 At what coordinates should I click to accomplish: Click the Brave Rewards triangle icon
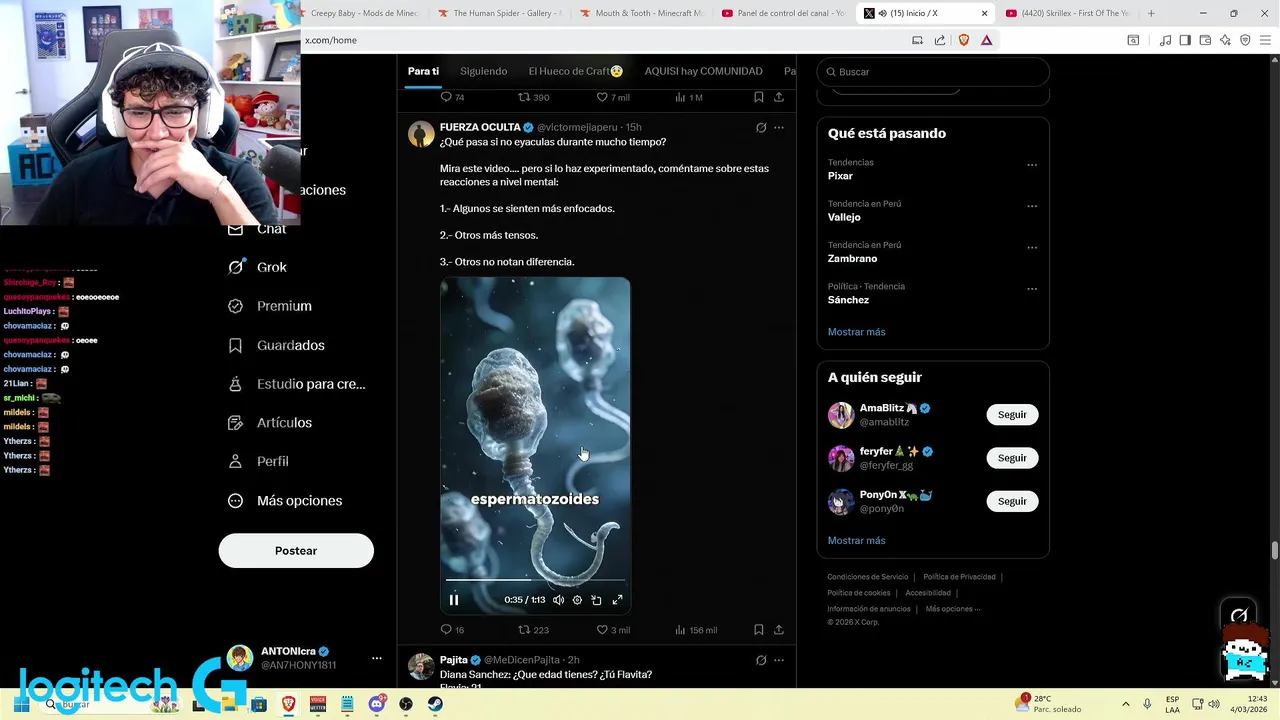(986, 40)
